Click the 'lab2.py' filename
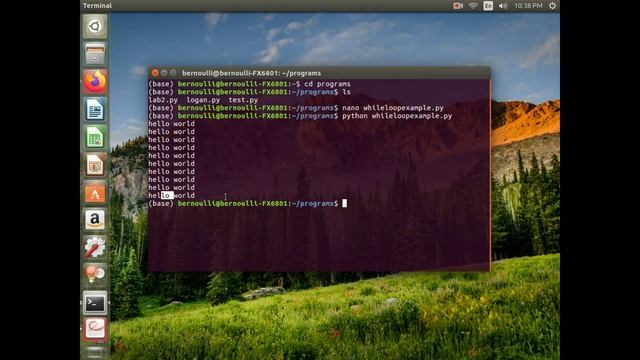 tap(163, 100)
